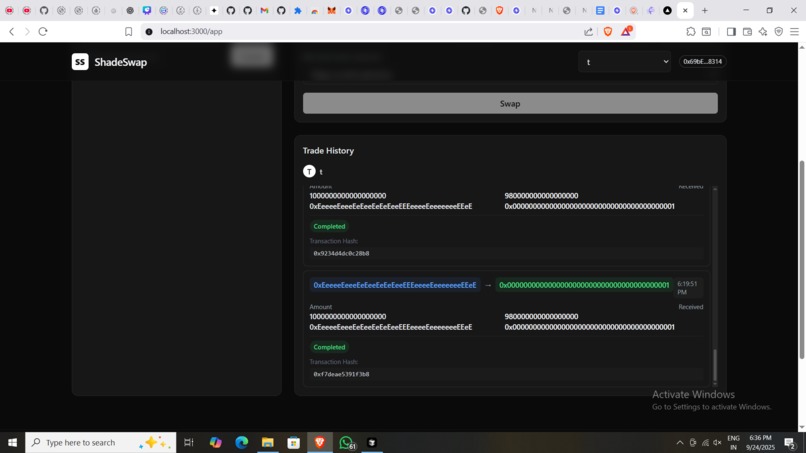
Task: Click Completed badge above hash 0xf7deae5391f3b8
Action: [329, 347]
